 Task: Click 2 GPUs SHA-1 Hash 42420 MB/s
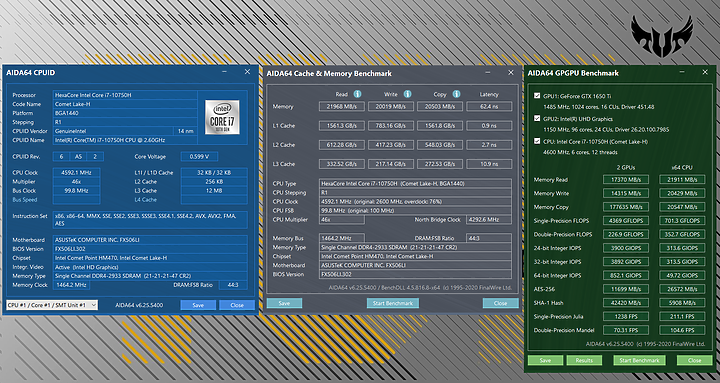pyautogui.click(x=625, y=303)
